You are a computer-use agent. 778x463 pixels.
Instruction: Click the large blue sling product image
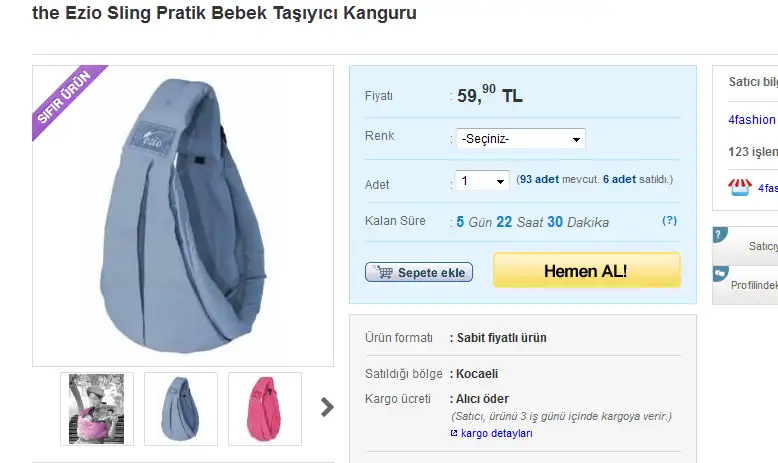(183, 216)
